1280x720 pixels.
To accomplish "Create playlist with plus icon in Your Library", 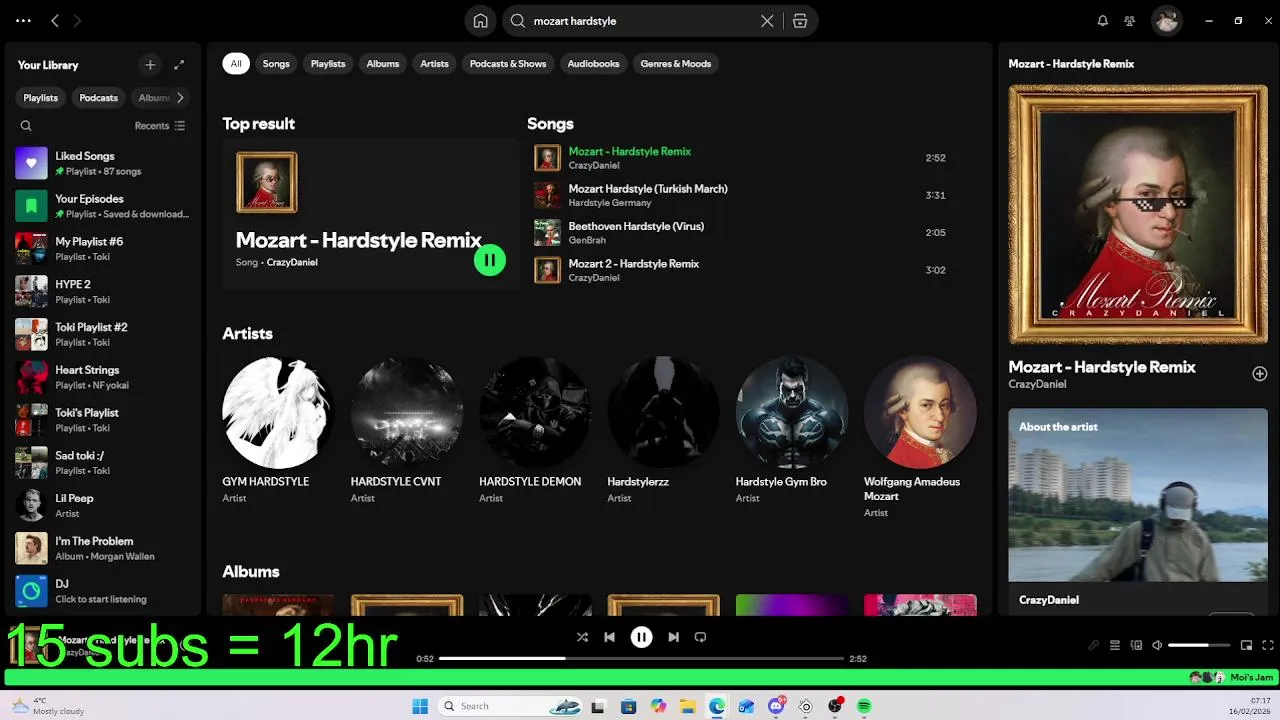I will pyautogui.click(x=150, y=65).
